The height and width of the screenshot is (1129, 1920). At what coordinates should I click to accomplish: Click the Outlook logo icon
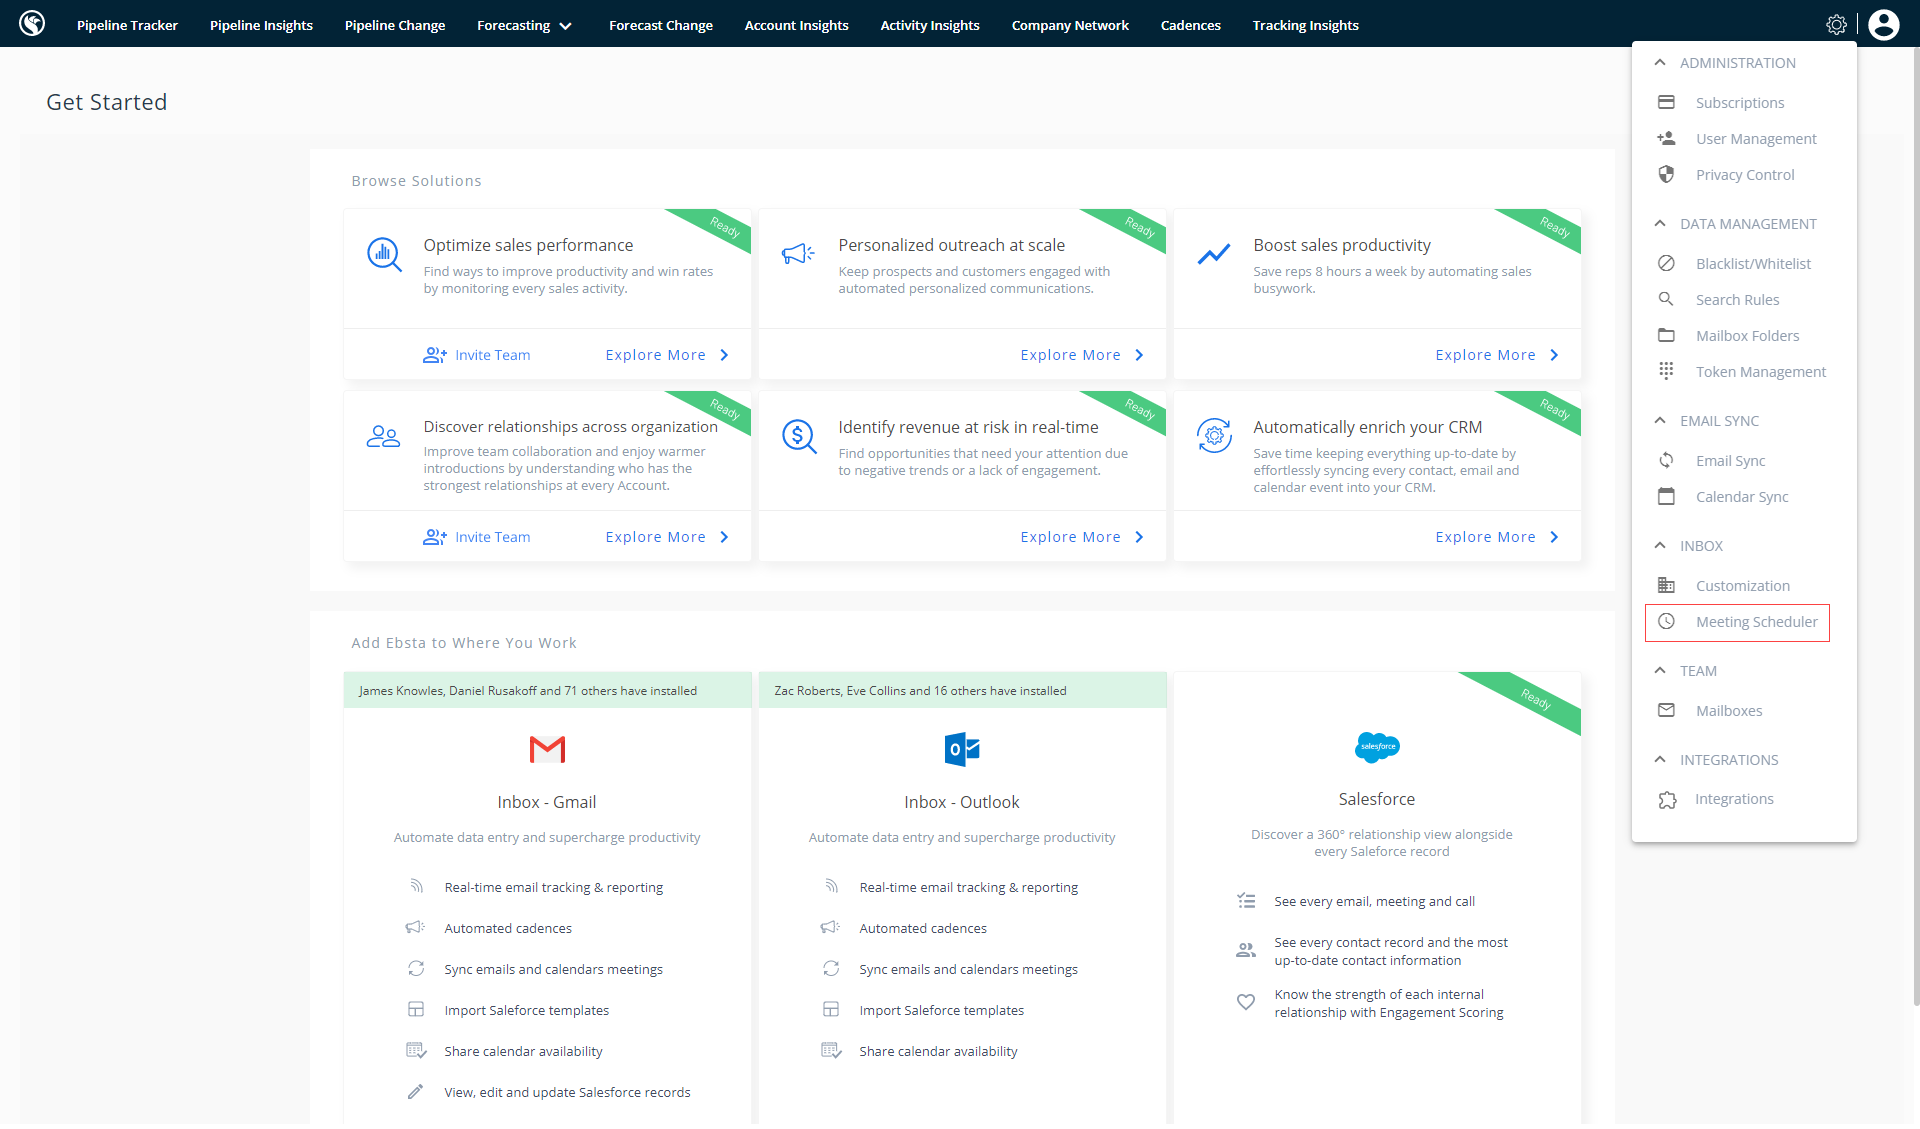[962, 749]
